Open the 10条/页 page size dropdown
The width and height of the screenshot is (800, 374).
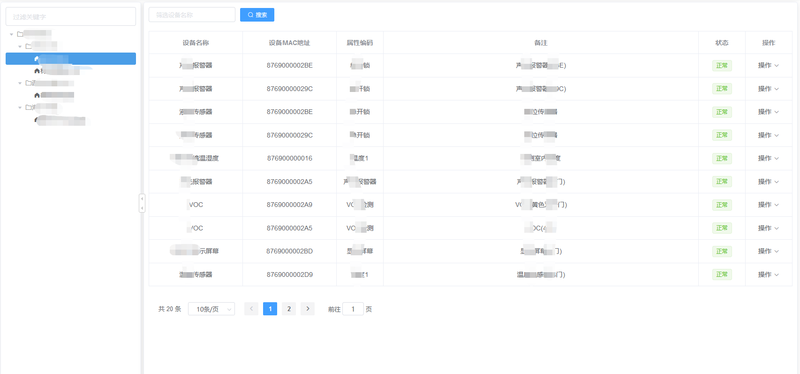click(x=212, y=309)
